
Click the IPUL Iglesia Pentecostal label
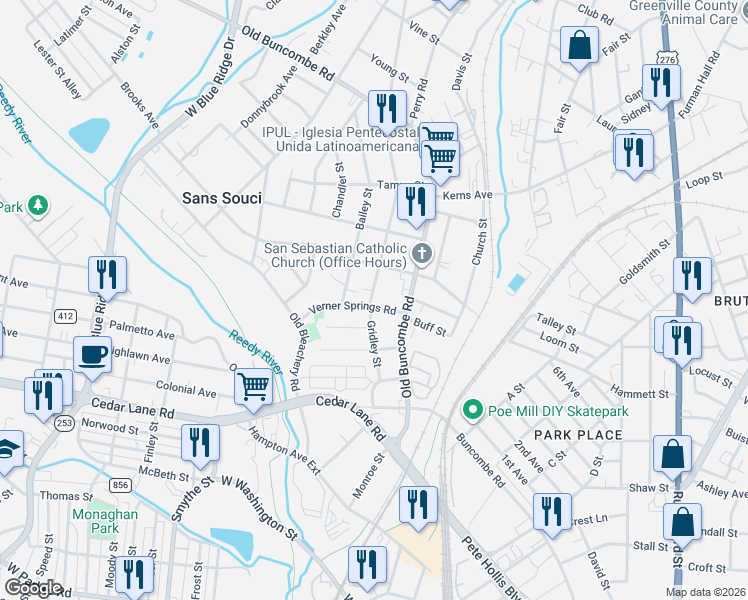pyautogui.click(x=340, y=139)
